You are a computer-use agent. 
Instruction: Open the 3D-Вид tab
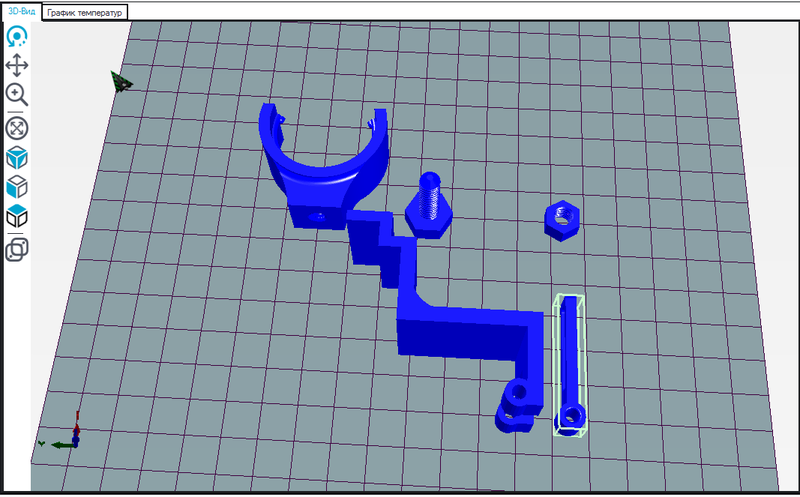(20, 10)
